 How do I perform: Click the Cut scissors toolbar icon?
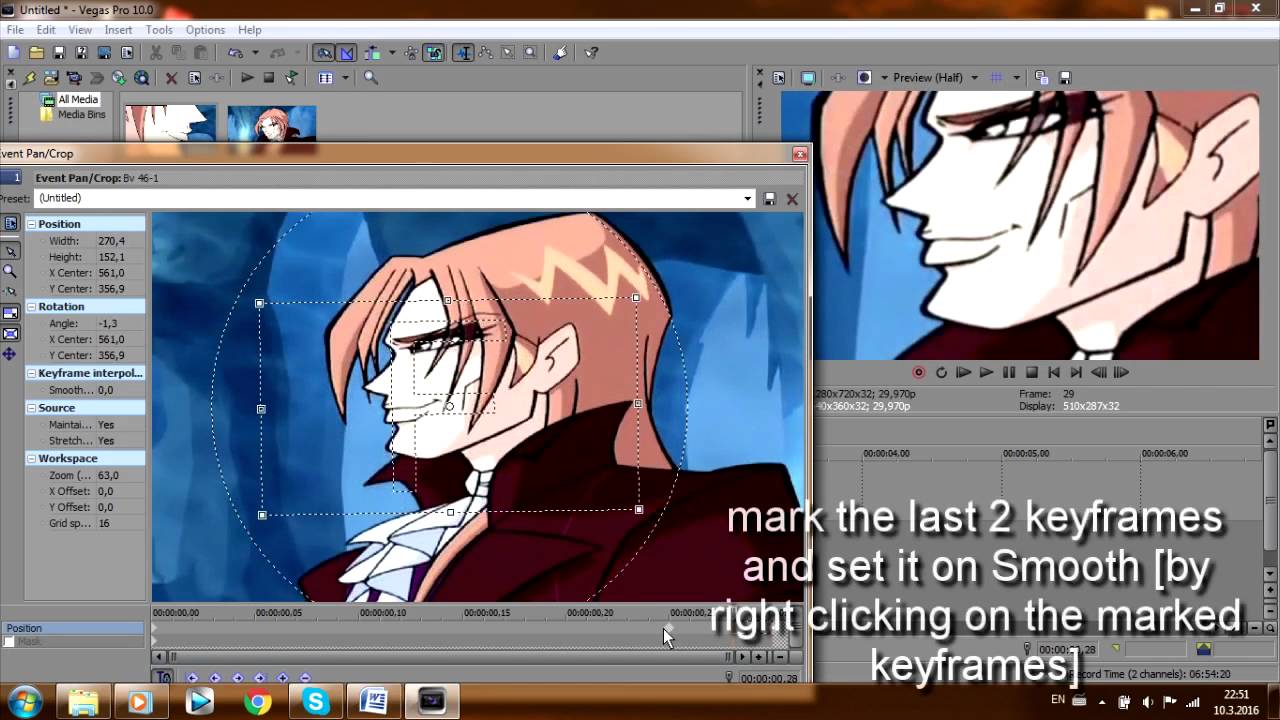click(156, 52)
